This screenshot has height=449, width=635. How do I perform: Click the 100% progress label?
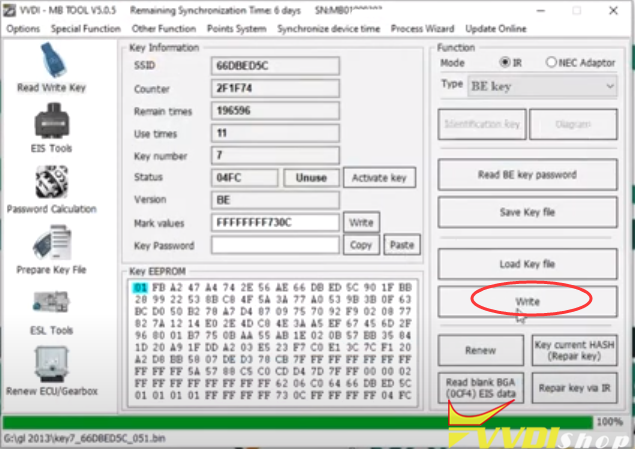610,422
